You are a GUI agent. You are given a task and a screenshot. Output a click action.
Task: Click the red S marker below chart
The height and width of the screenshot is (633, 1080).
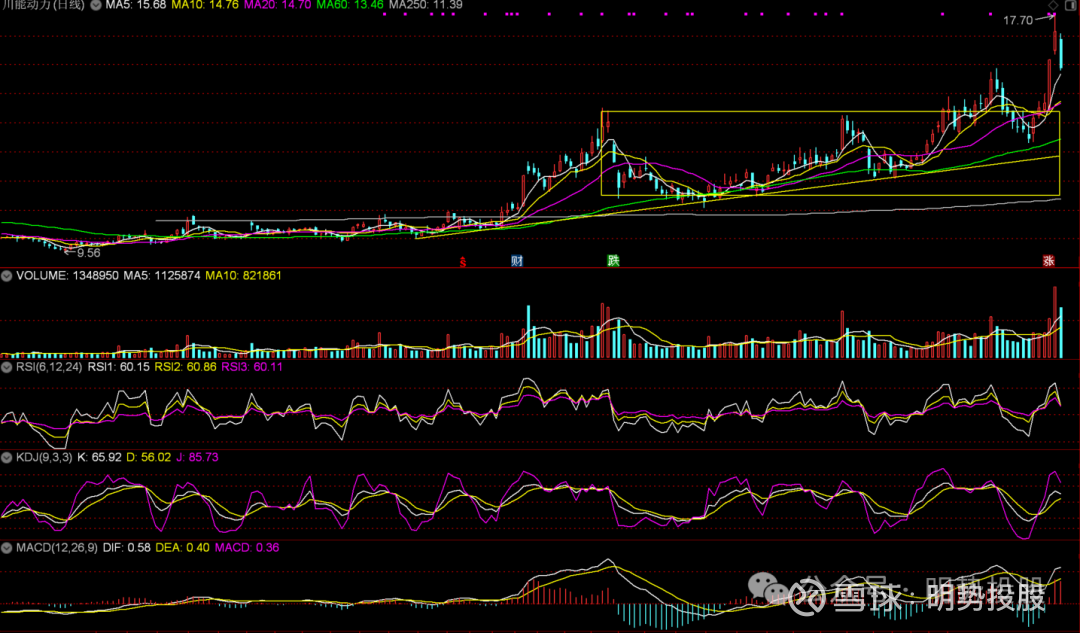click(x=463, y=262)
